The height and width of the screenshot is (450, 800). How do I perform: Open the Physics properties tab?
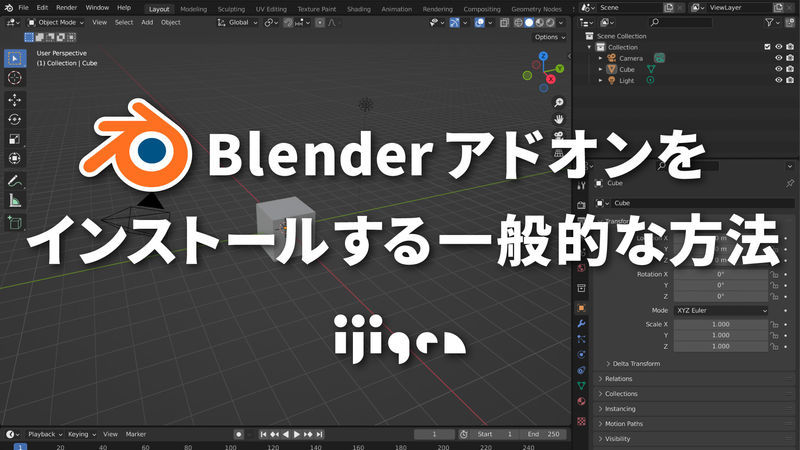581,355
